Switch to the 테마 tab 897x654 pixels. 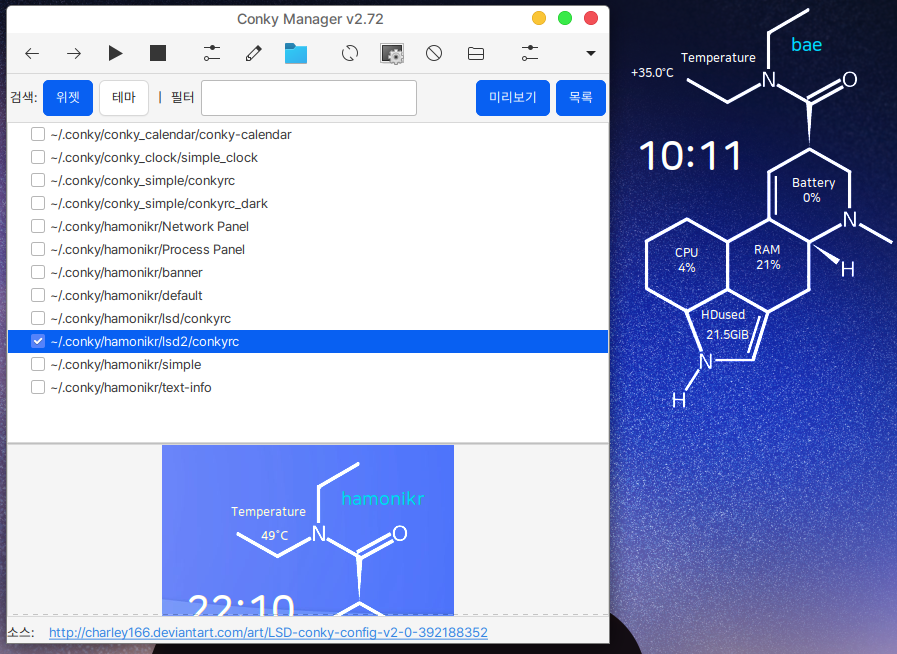124,98
